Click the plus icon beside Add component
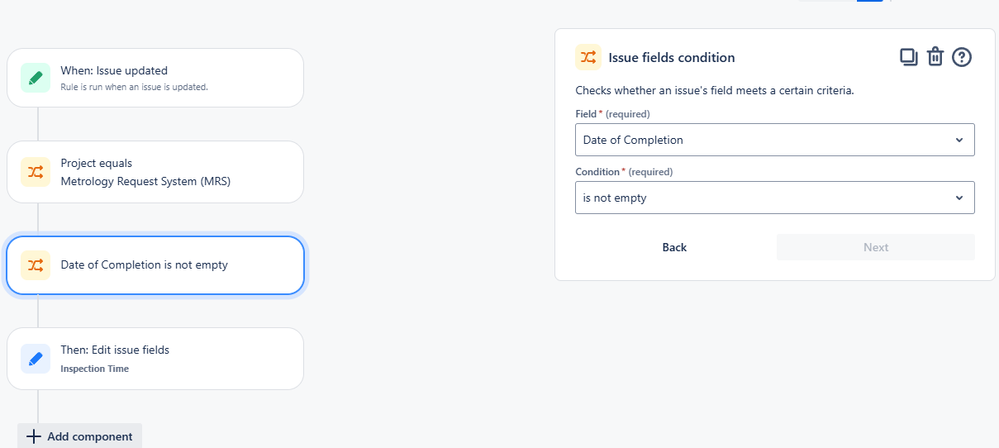Screen dimensions: 999x448 [34, 437]
